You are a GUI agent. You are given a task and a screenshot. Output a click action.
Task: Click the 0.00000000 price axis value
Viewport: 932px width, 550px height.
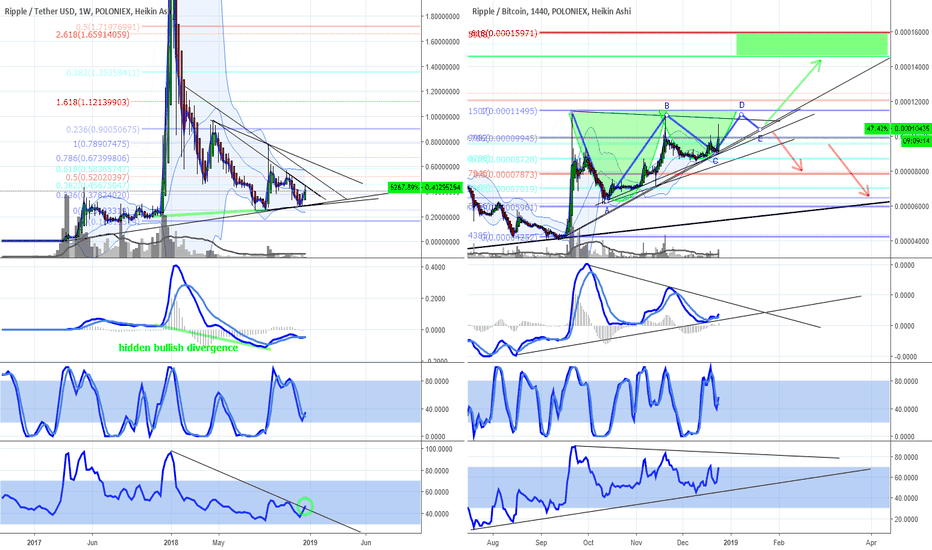click(442, 242)
